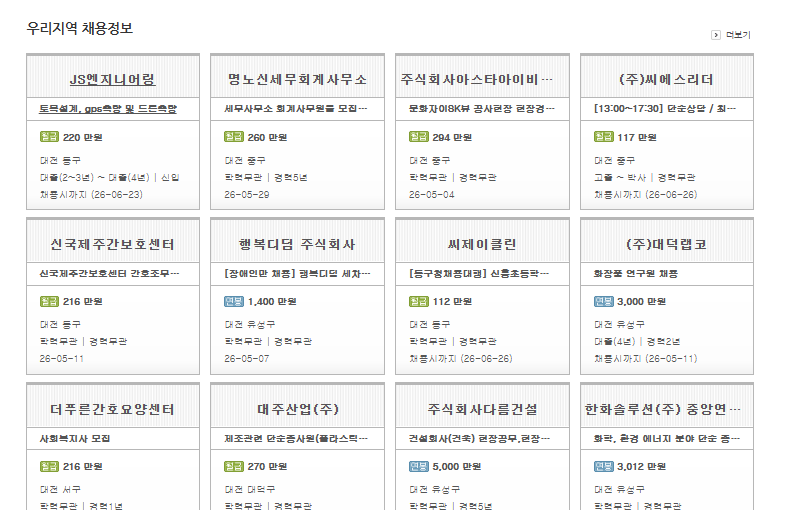Open the 사회복지사 모집 posting

[x=74, y=438]
